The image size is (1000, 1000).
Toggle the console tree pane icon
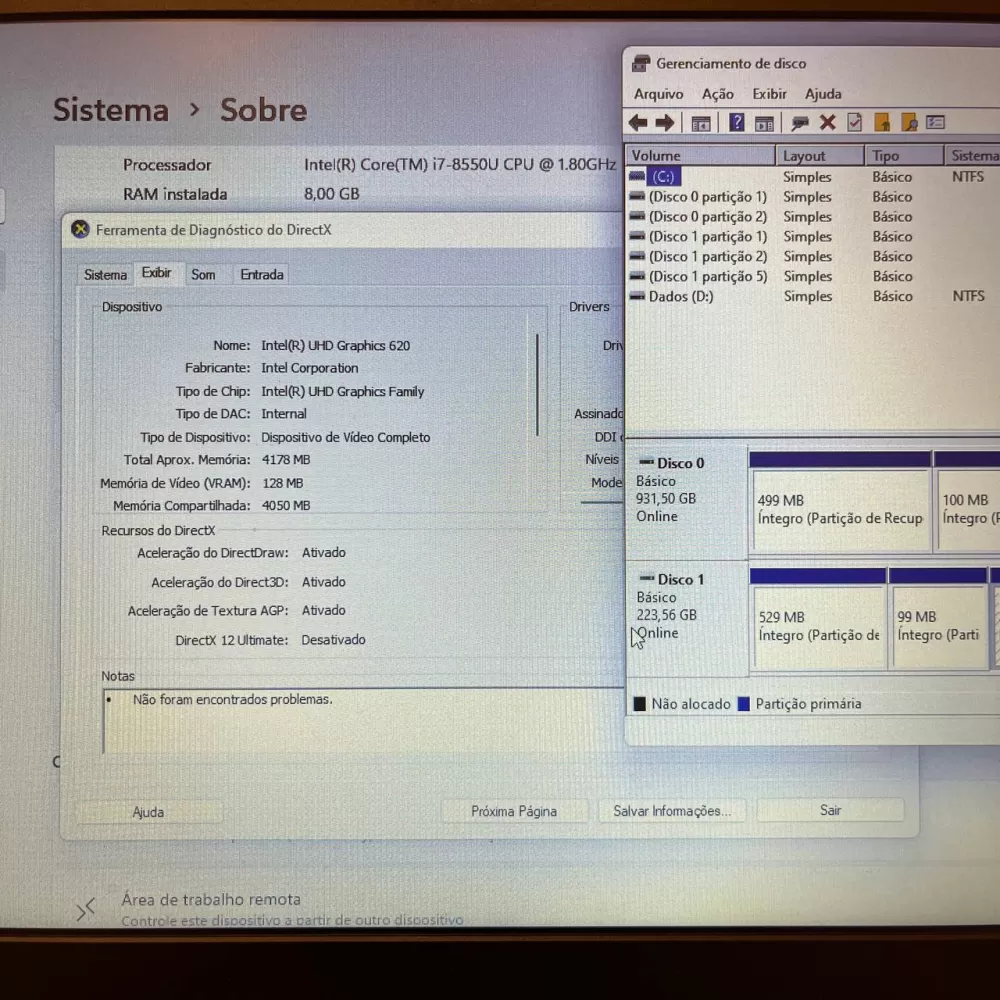click(x=701, y=123)
